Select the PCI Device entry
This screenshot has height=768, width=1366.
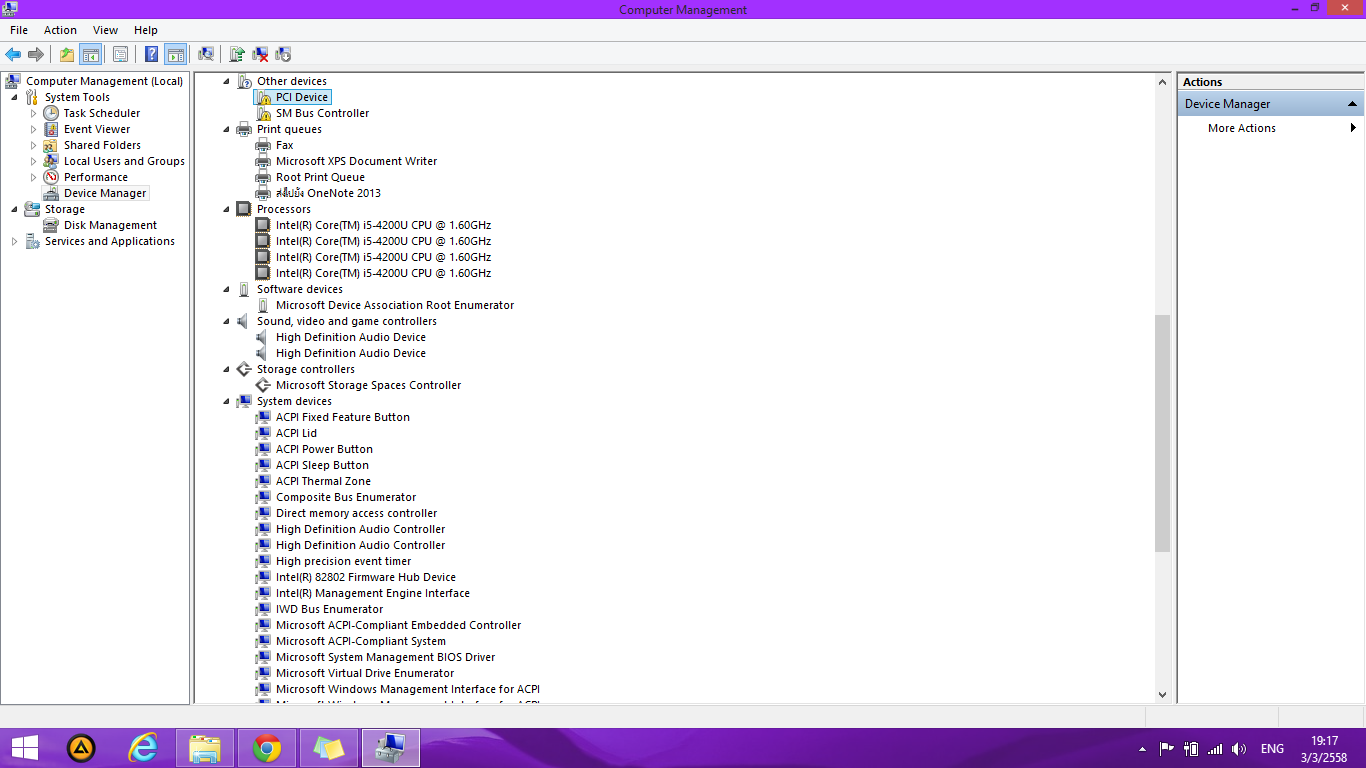pos(302,97)
